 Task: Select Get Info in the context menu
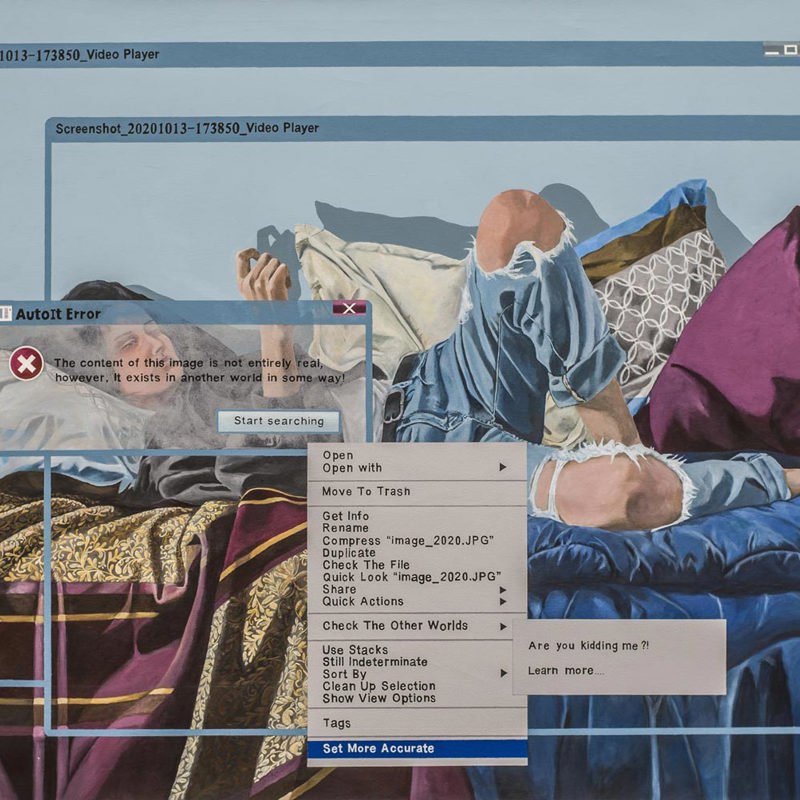coord(346,516)
